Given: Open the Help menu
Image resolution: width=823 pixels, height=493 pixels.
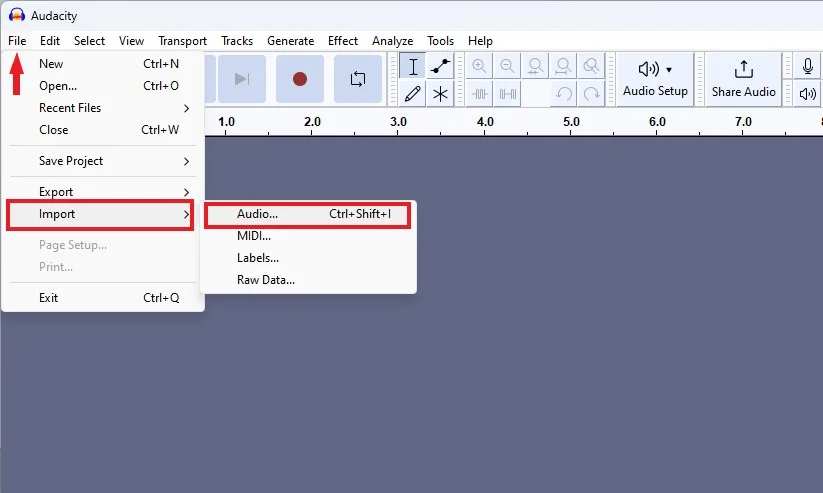Looking at the screenshot, I should pos(480,40).
